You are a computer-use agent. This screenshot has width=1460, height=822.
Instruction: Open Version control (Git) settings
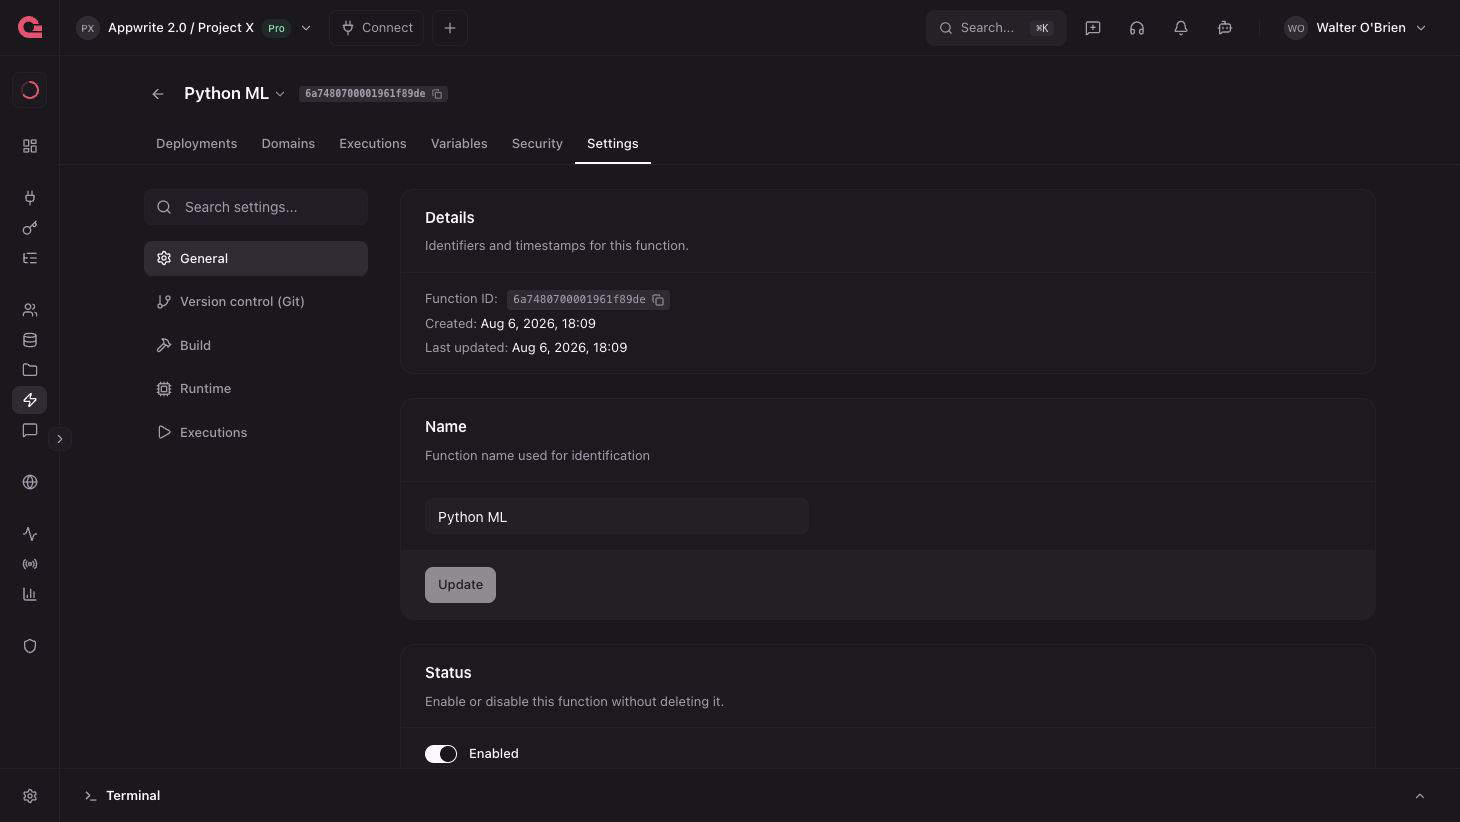256,301
